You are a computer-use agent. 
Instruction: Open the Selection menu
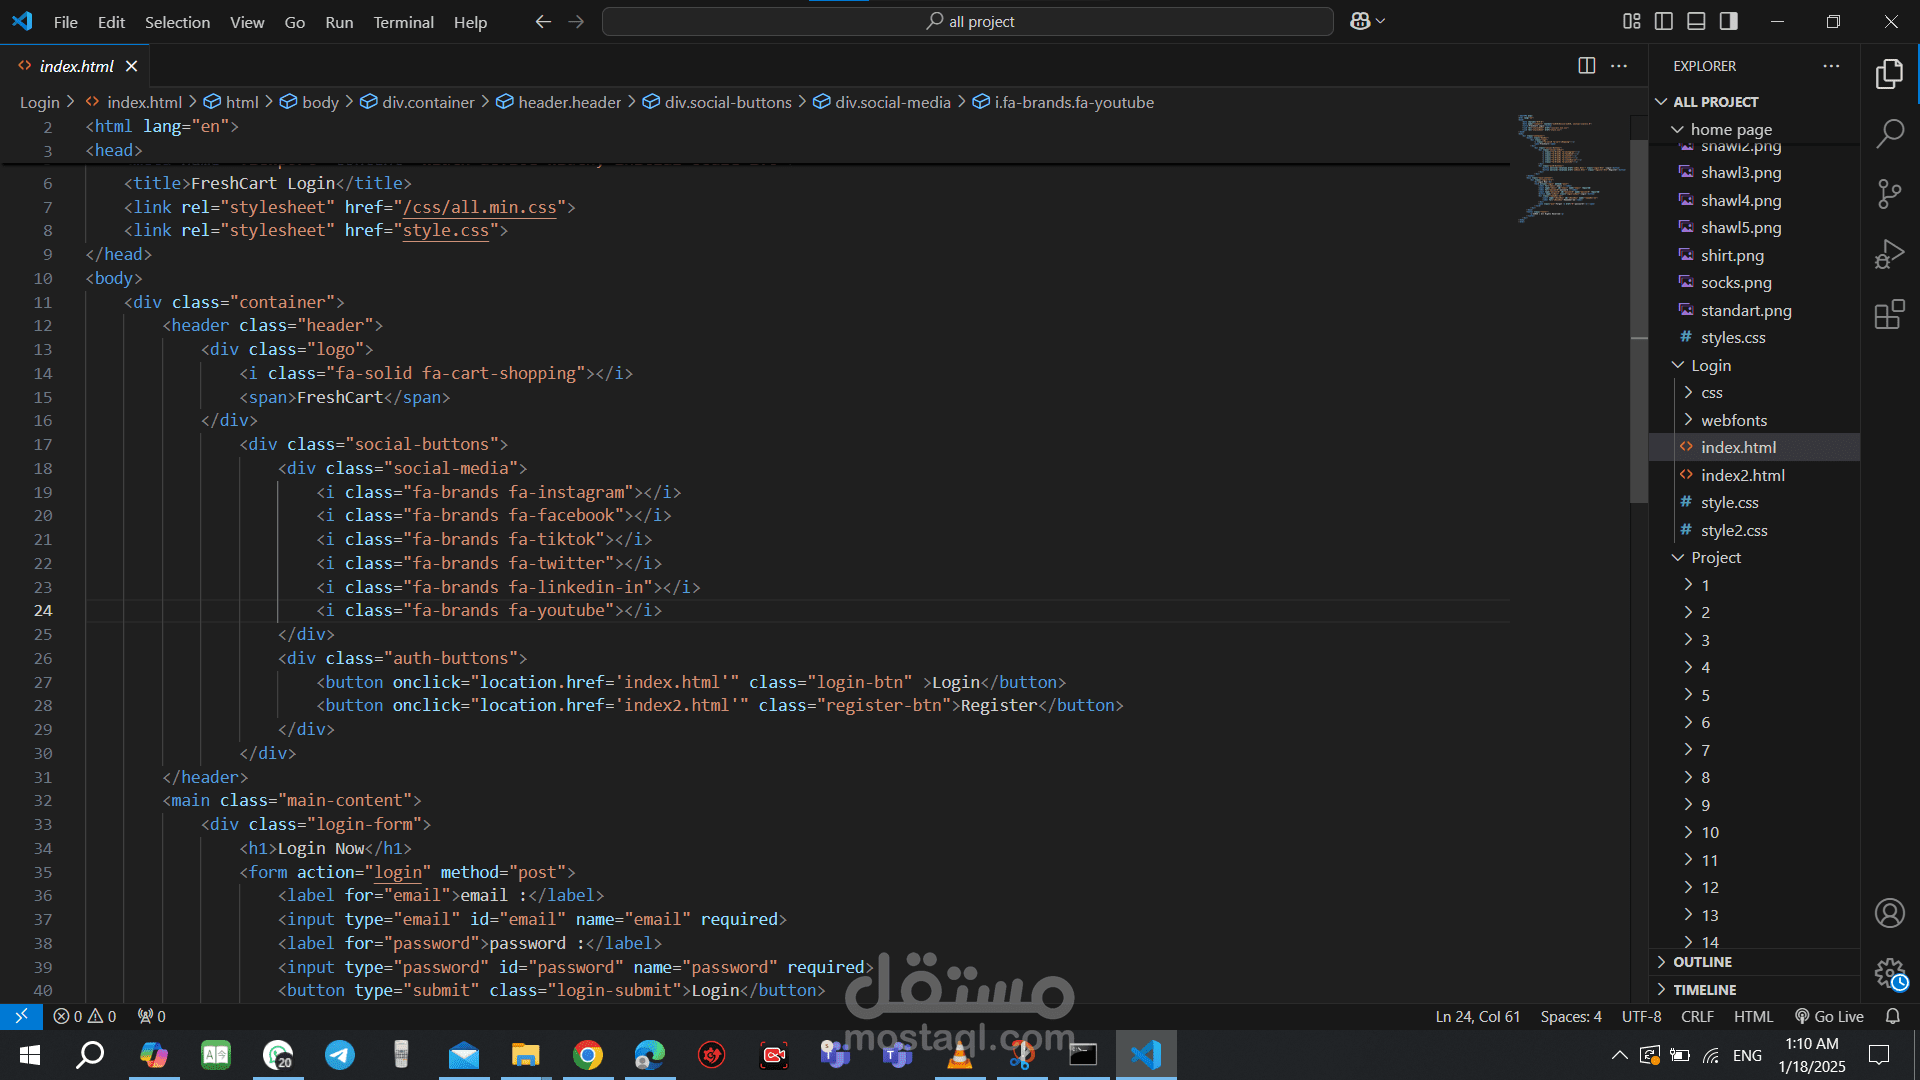click(x=177, y=22)
